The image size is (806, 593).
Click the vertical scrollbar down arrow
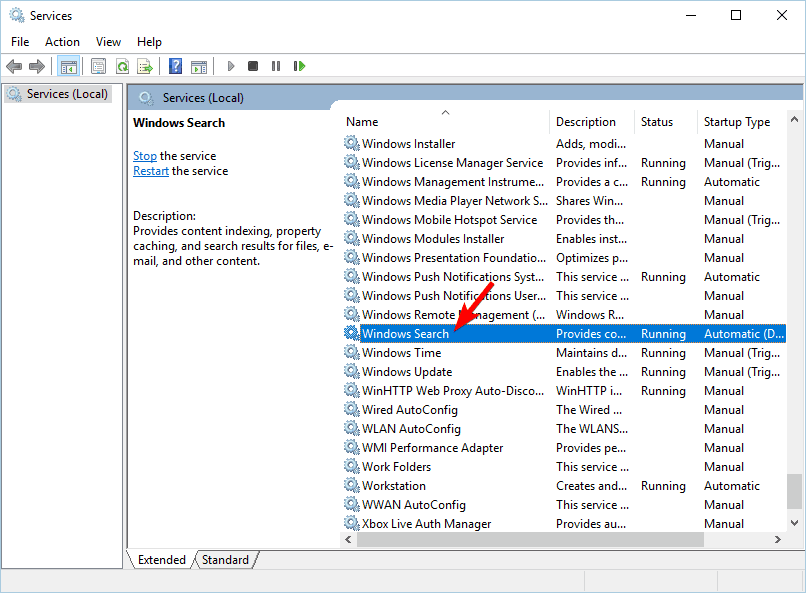794,523
